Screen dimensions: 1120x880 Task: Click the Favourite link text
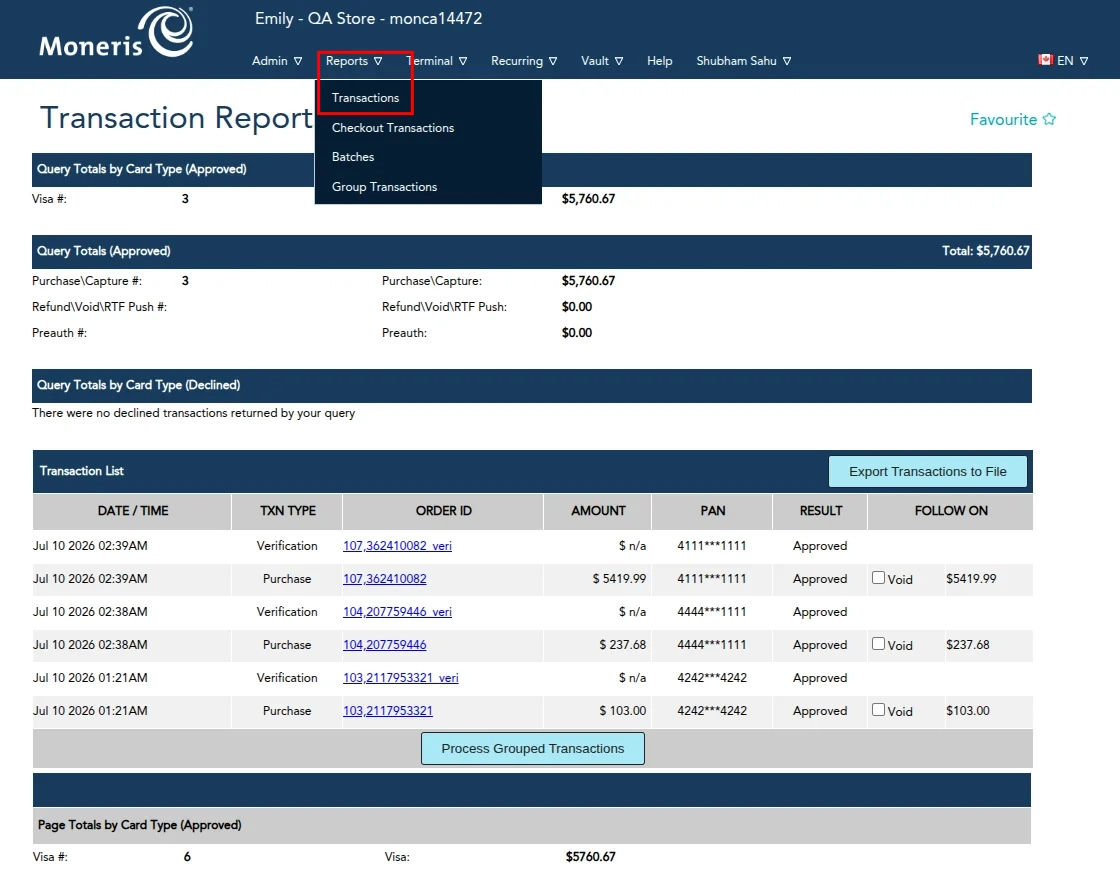point(1003,119)
